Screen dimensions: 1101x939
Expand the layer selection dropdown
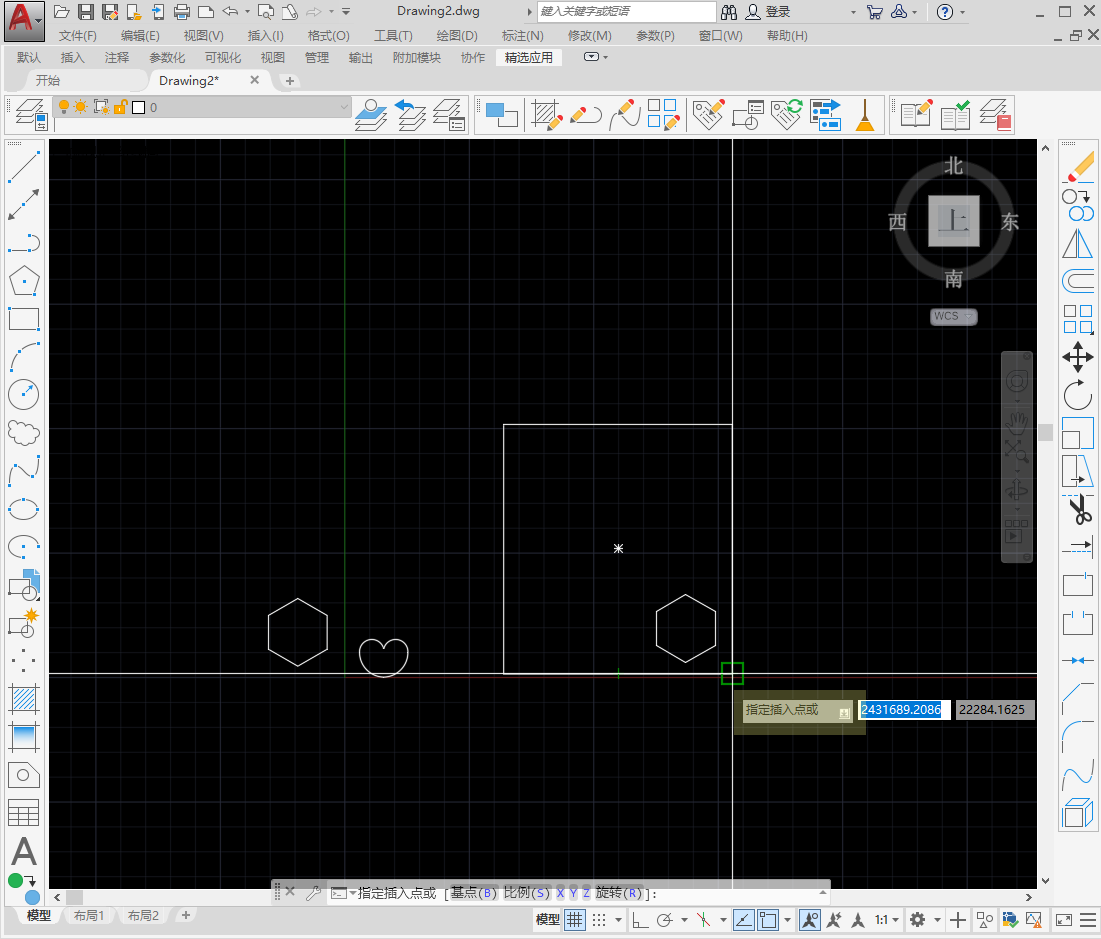[x=344, y=107]
